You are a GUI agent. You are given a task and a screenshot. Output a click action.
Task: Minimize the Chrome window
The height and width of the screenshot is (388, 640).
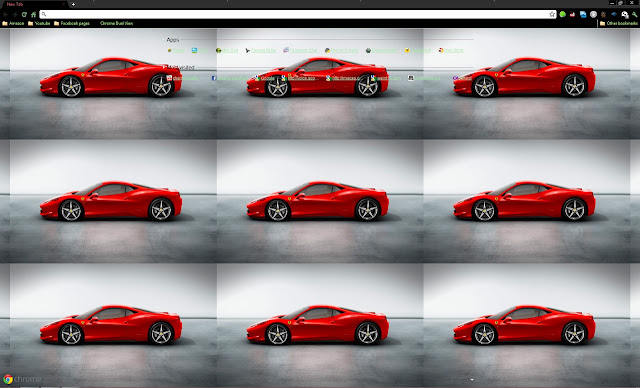613,3
